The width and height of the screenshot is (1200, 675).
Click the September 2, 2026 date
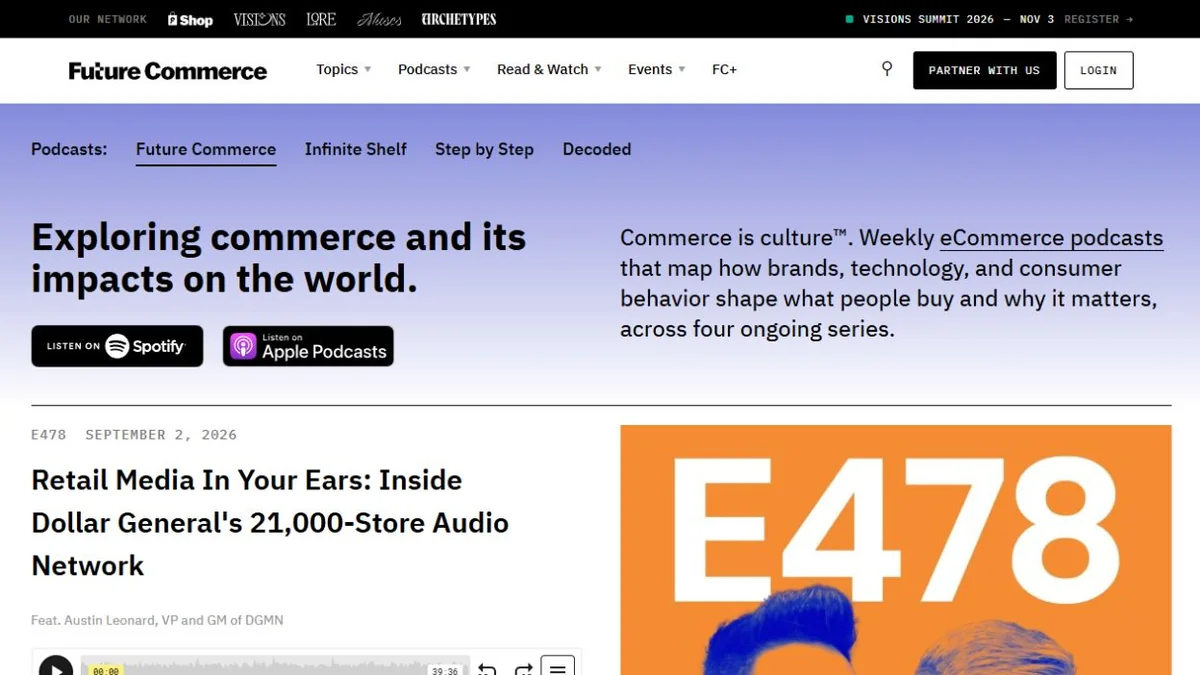pyautogui.click(x=161, y=435)
